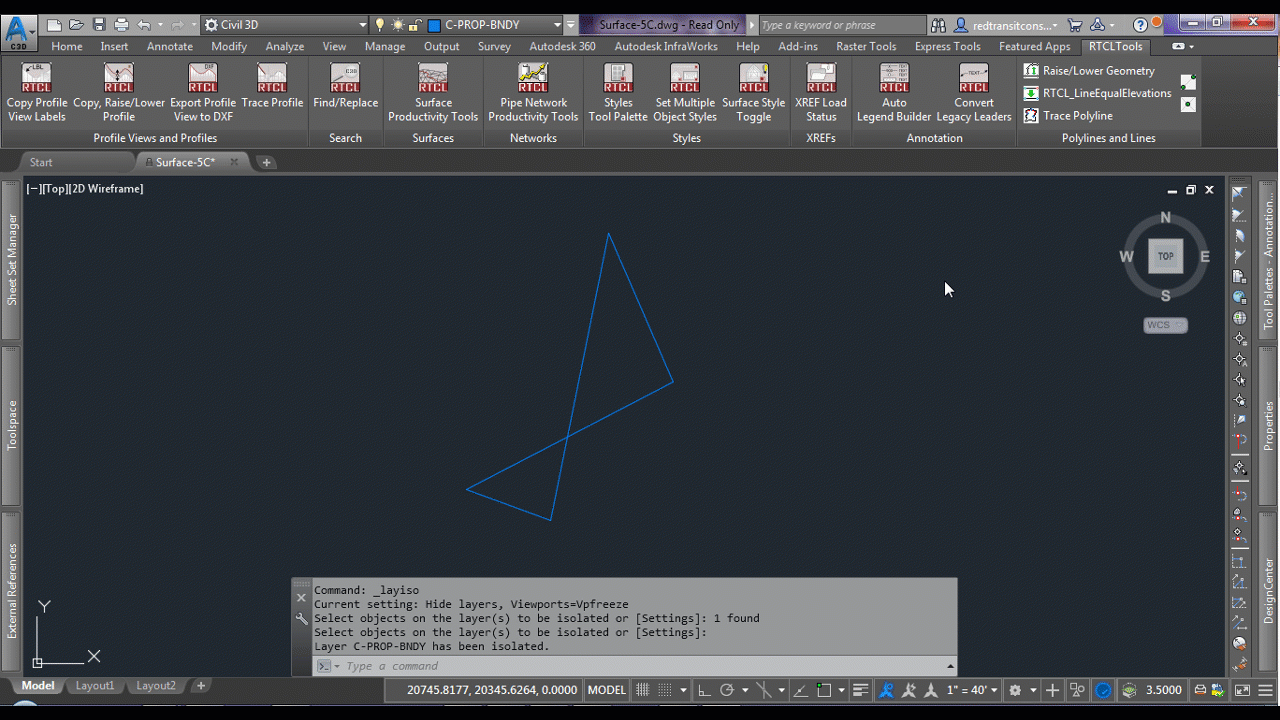Switch to the Layout1 tab
1280x720 pixels.
pos(95,685)
